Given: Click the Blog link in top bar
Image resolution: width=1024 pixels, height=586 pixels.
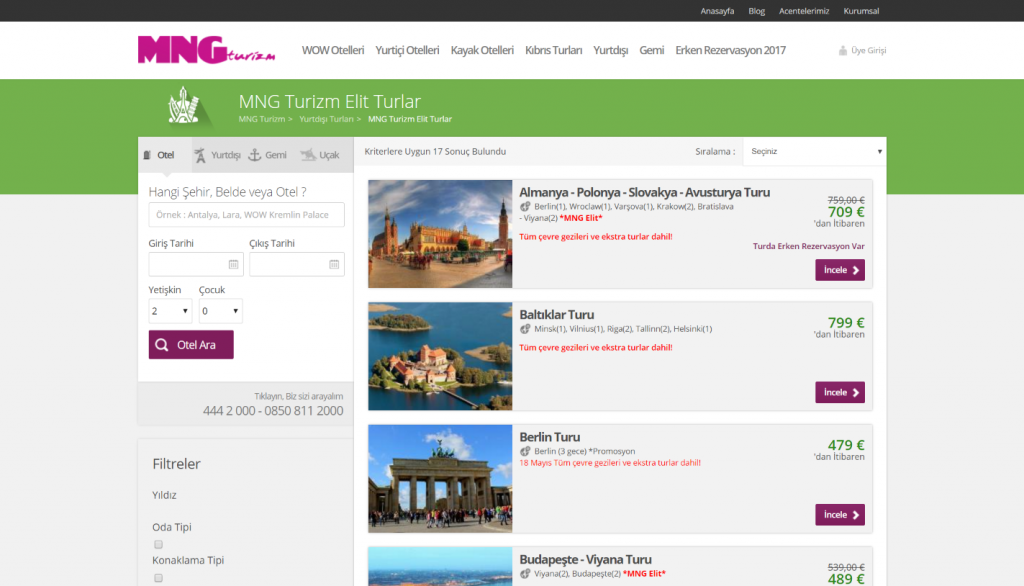Looking at the screenshot, I should [x=756, y=11].
